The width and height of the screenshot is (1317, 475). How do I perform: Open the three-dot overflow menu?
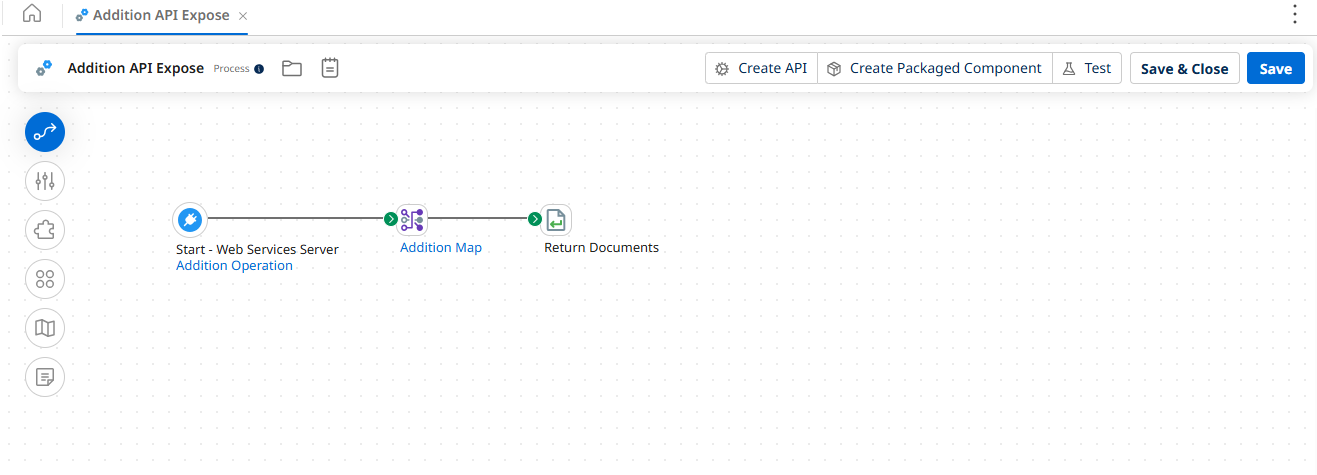point(1295,14)
